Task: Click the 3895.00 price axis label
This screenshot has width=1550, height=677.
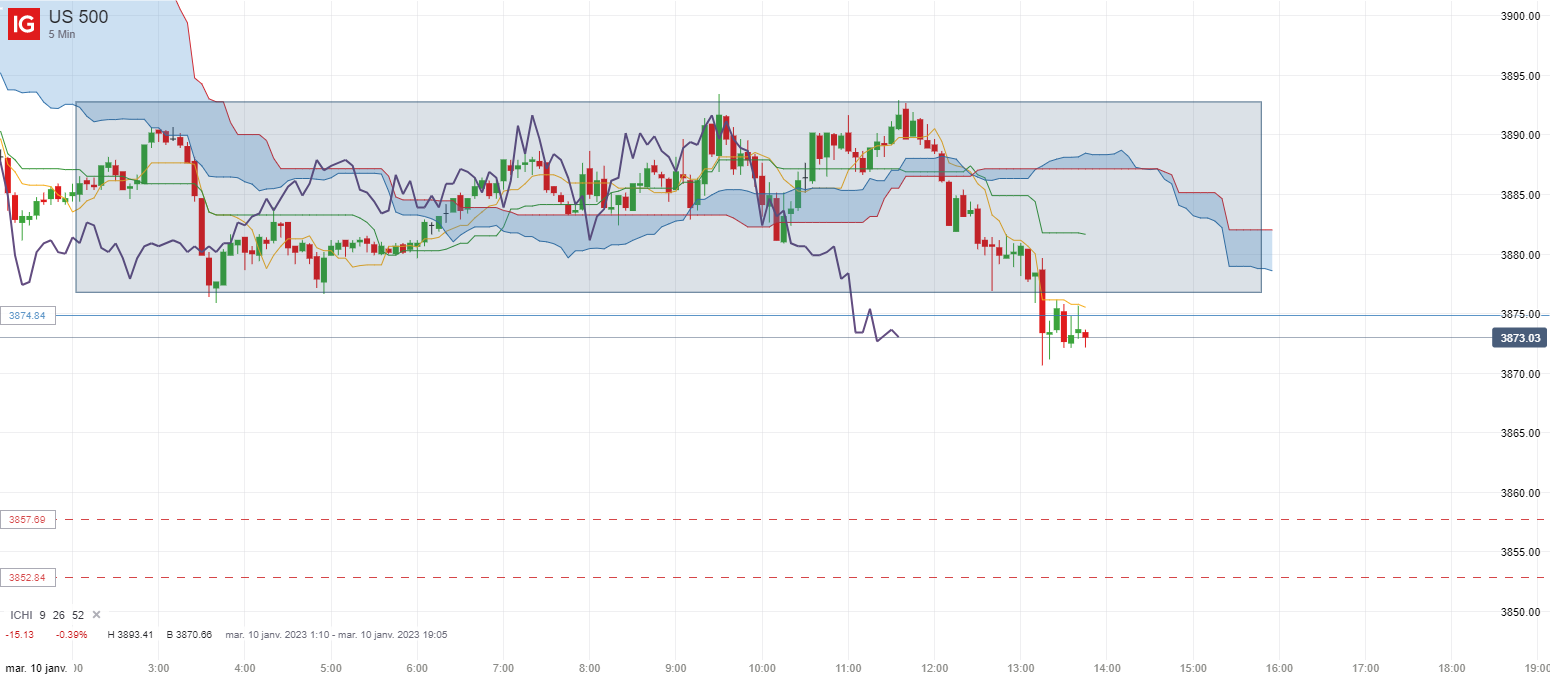Action: tap(1520, 76)
